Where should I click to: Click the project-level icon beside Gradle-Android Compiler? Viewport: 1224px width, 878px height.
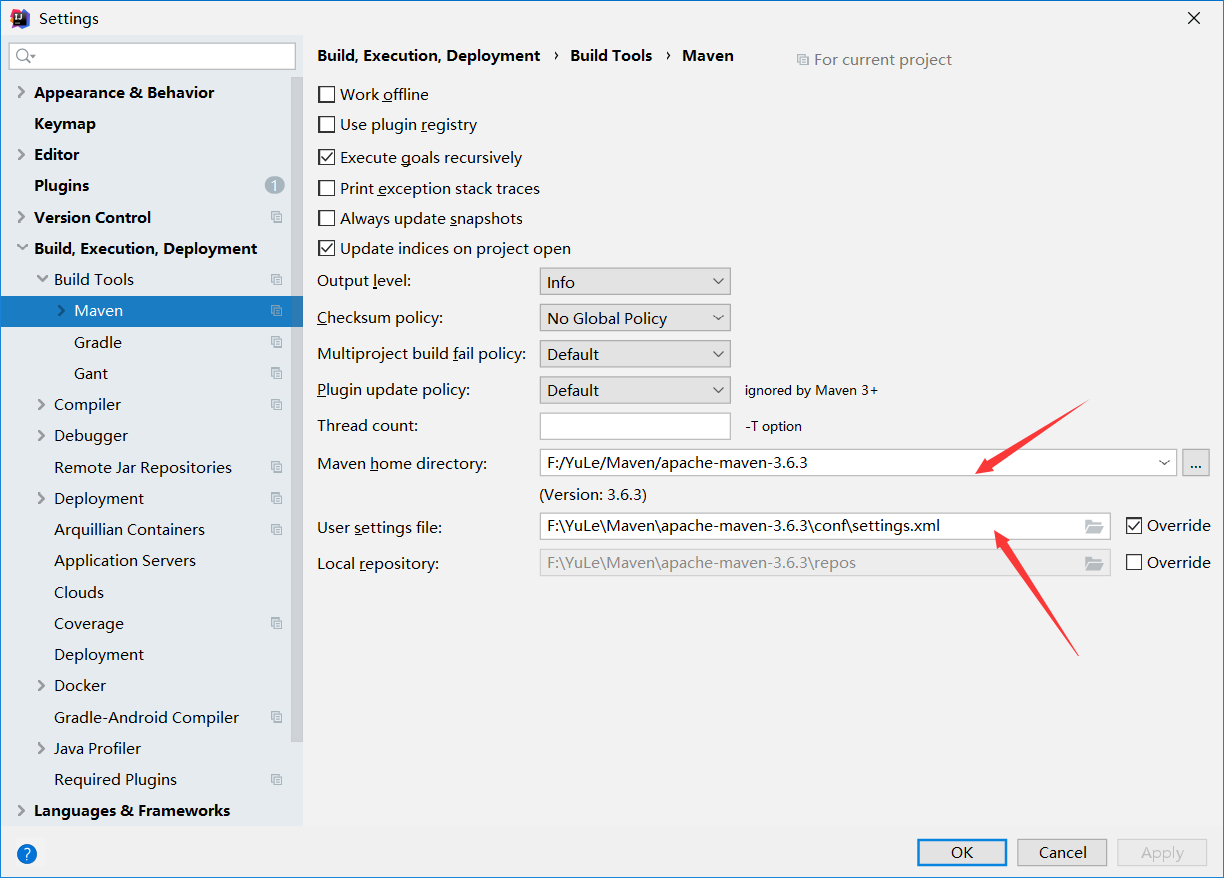tap(276, 717)
